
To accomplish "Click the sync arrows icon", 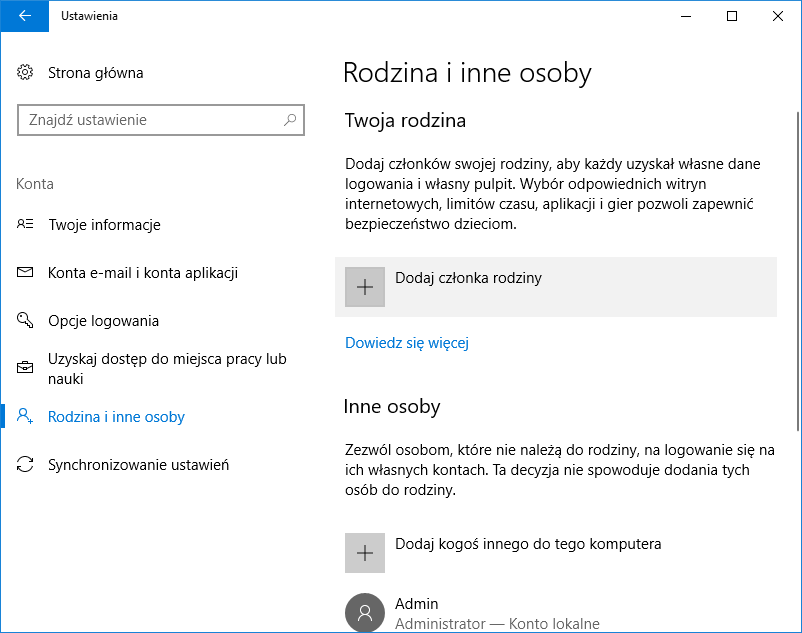I will pyautogui.click(x=26, y=465).
